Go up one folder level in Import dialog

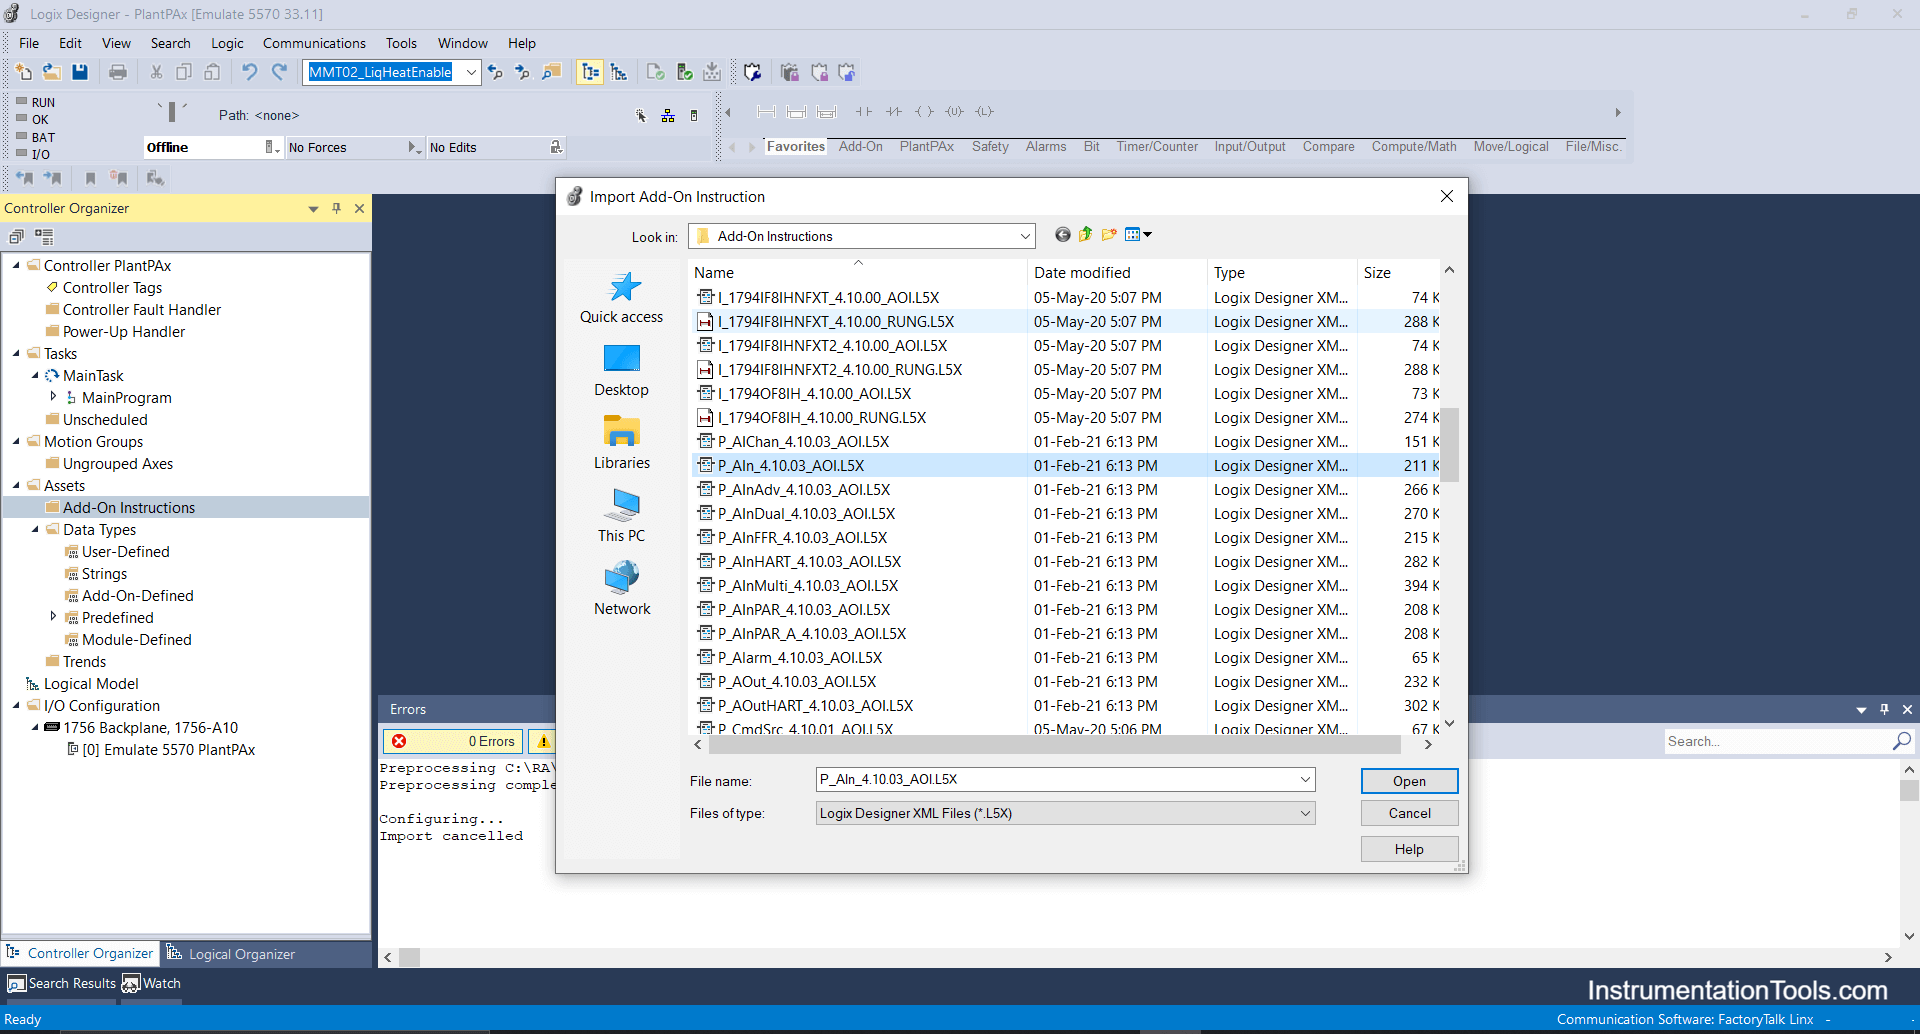coord(1085,235)
